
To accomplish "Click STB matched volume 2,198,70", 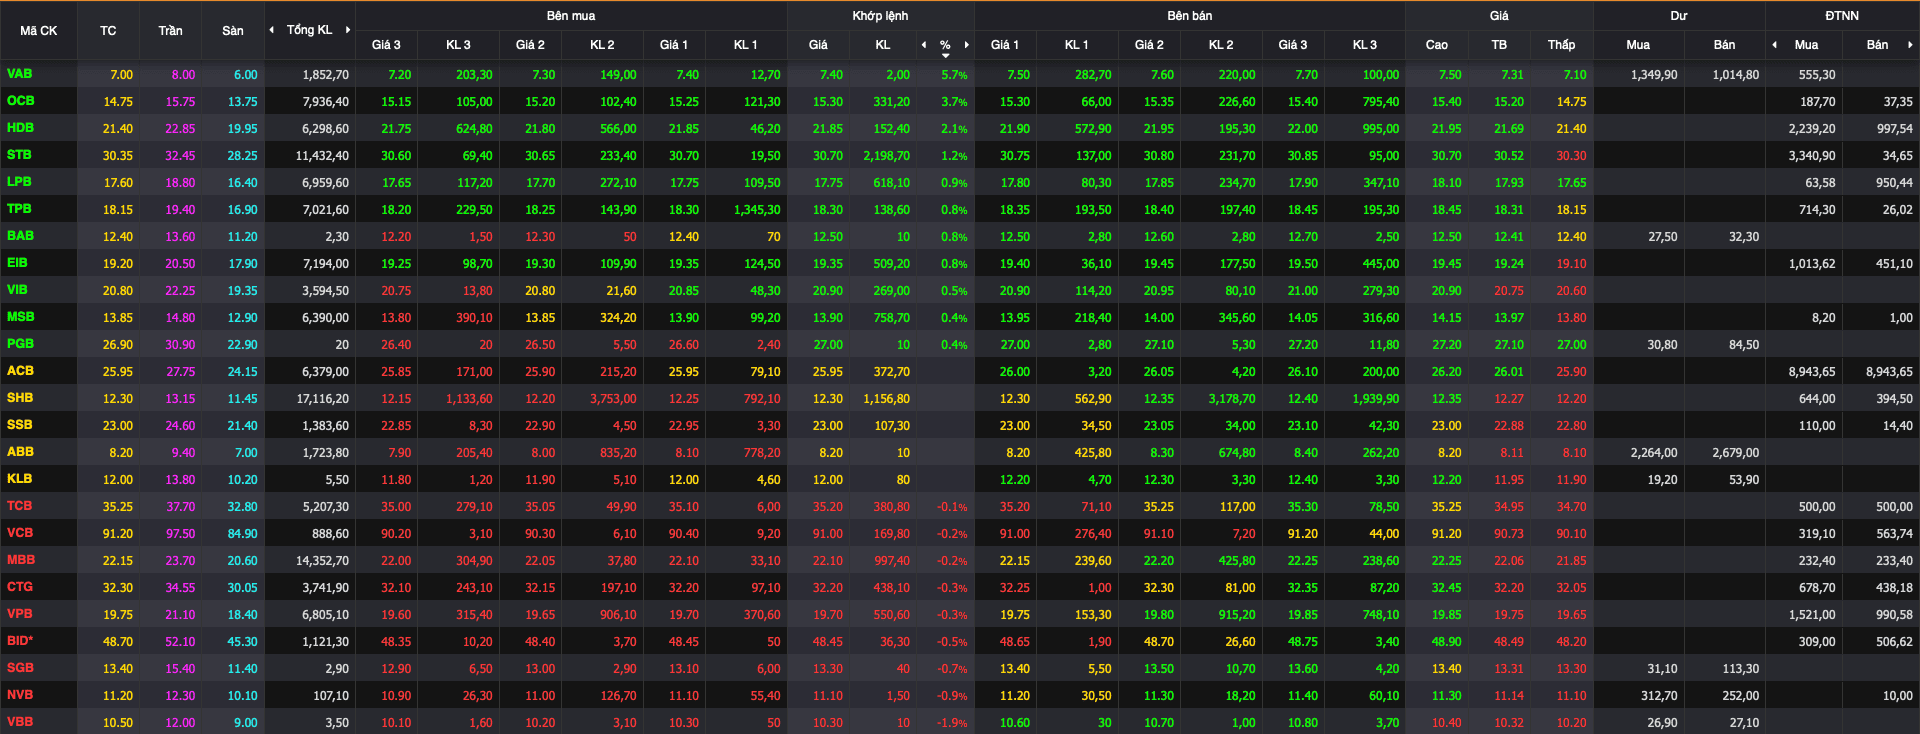I will [x=886, y=156].
